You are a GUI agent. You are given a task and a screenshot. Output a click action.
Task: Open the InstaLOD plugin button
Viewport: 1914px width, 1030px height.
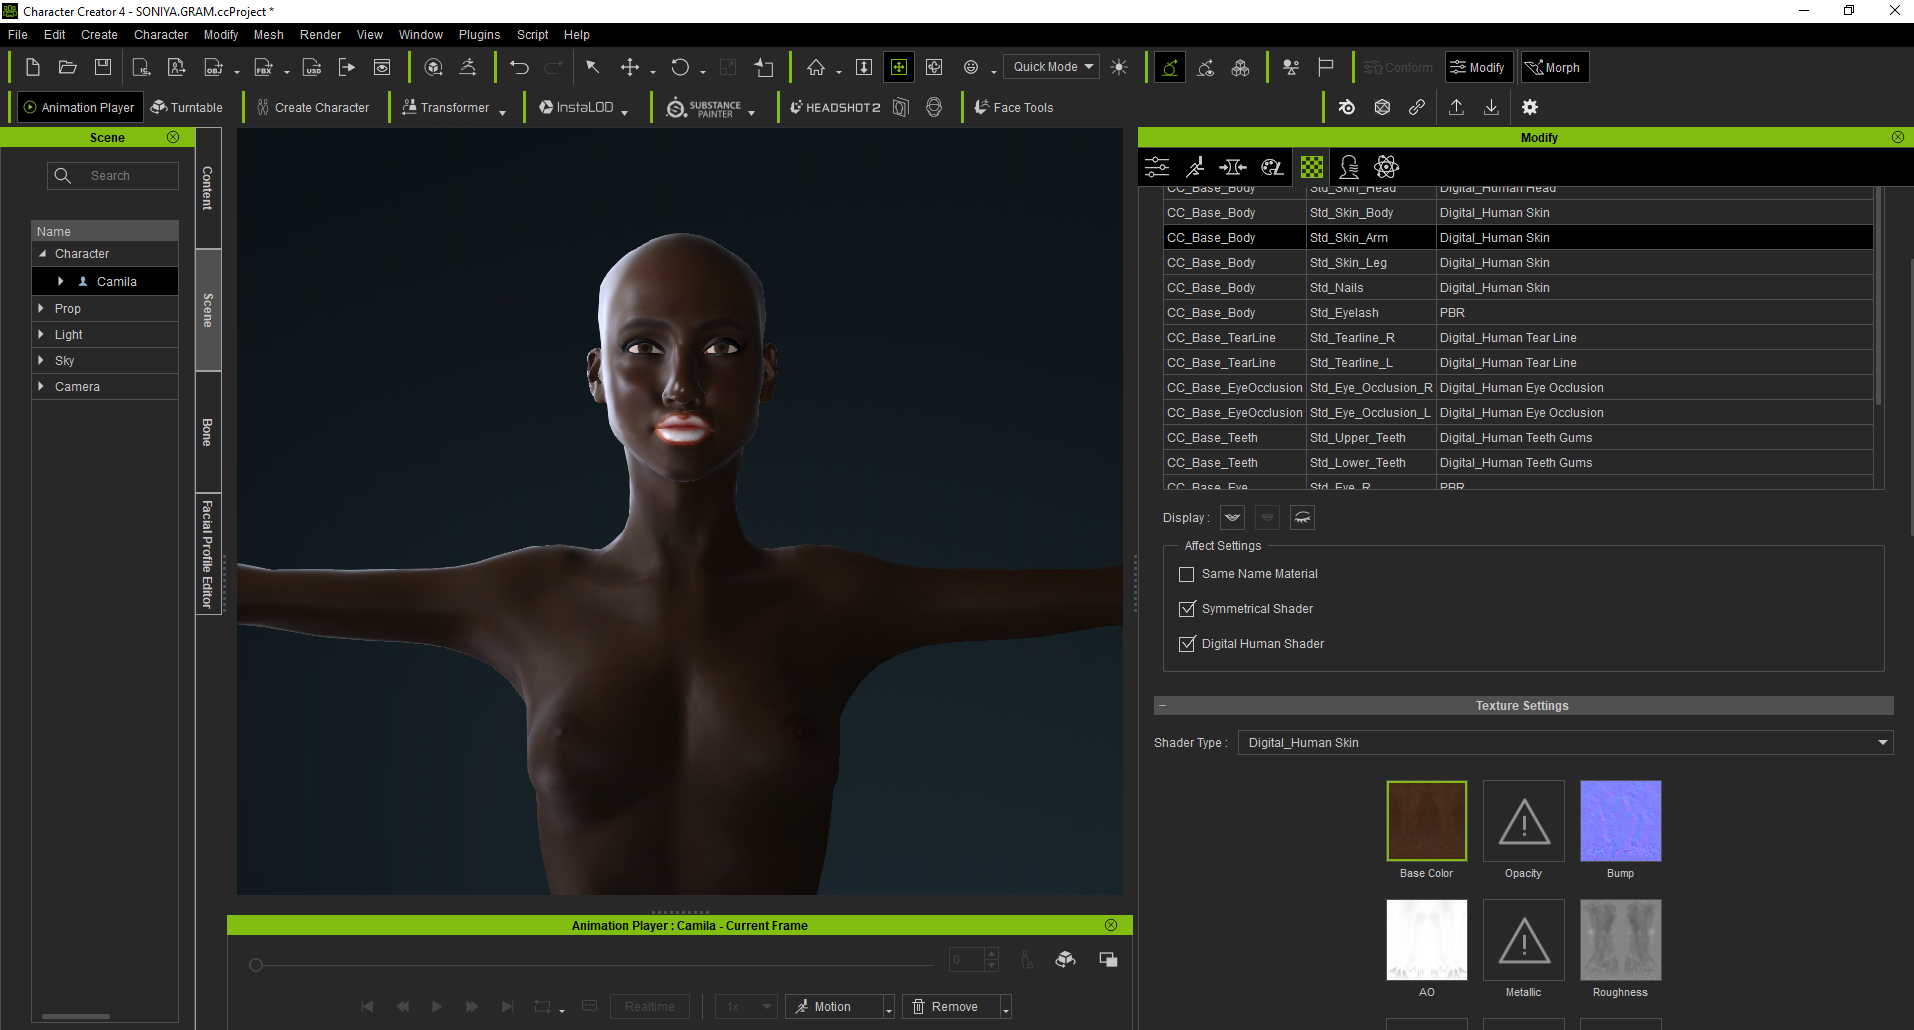click(577, 107)
